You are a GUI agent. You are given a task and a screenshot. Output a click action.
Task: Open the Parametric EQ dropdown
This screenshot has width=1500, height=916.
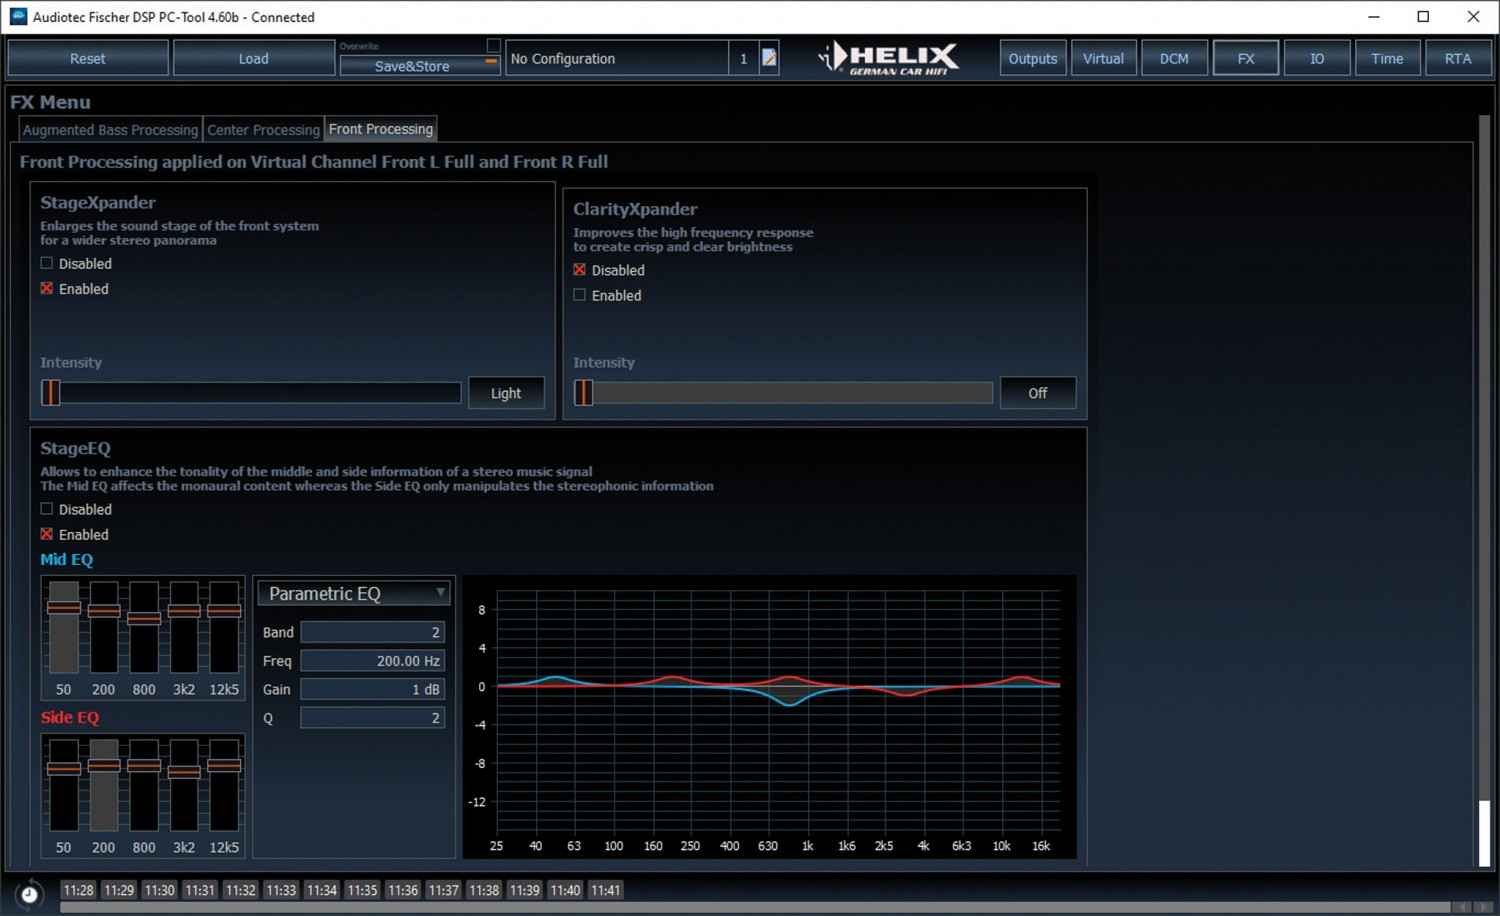click(354, 593)
